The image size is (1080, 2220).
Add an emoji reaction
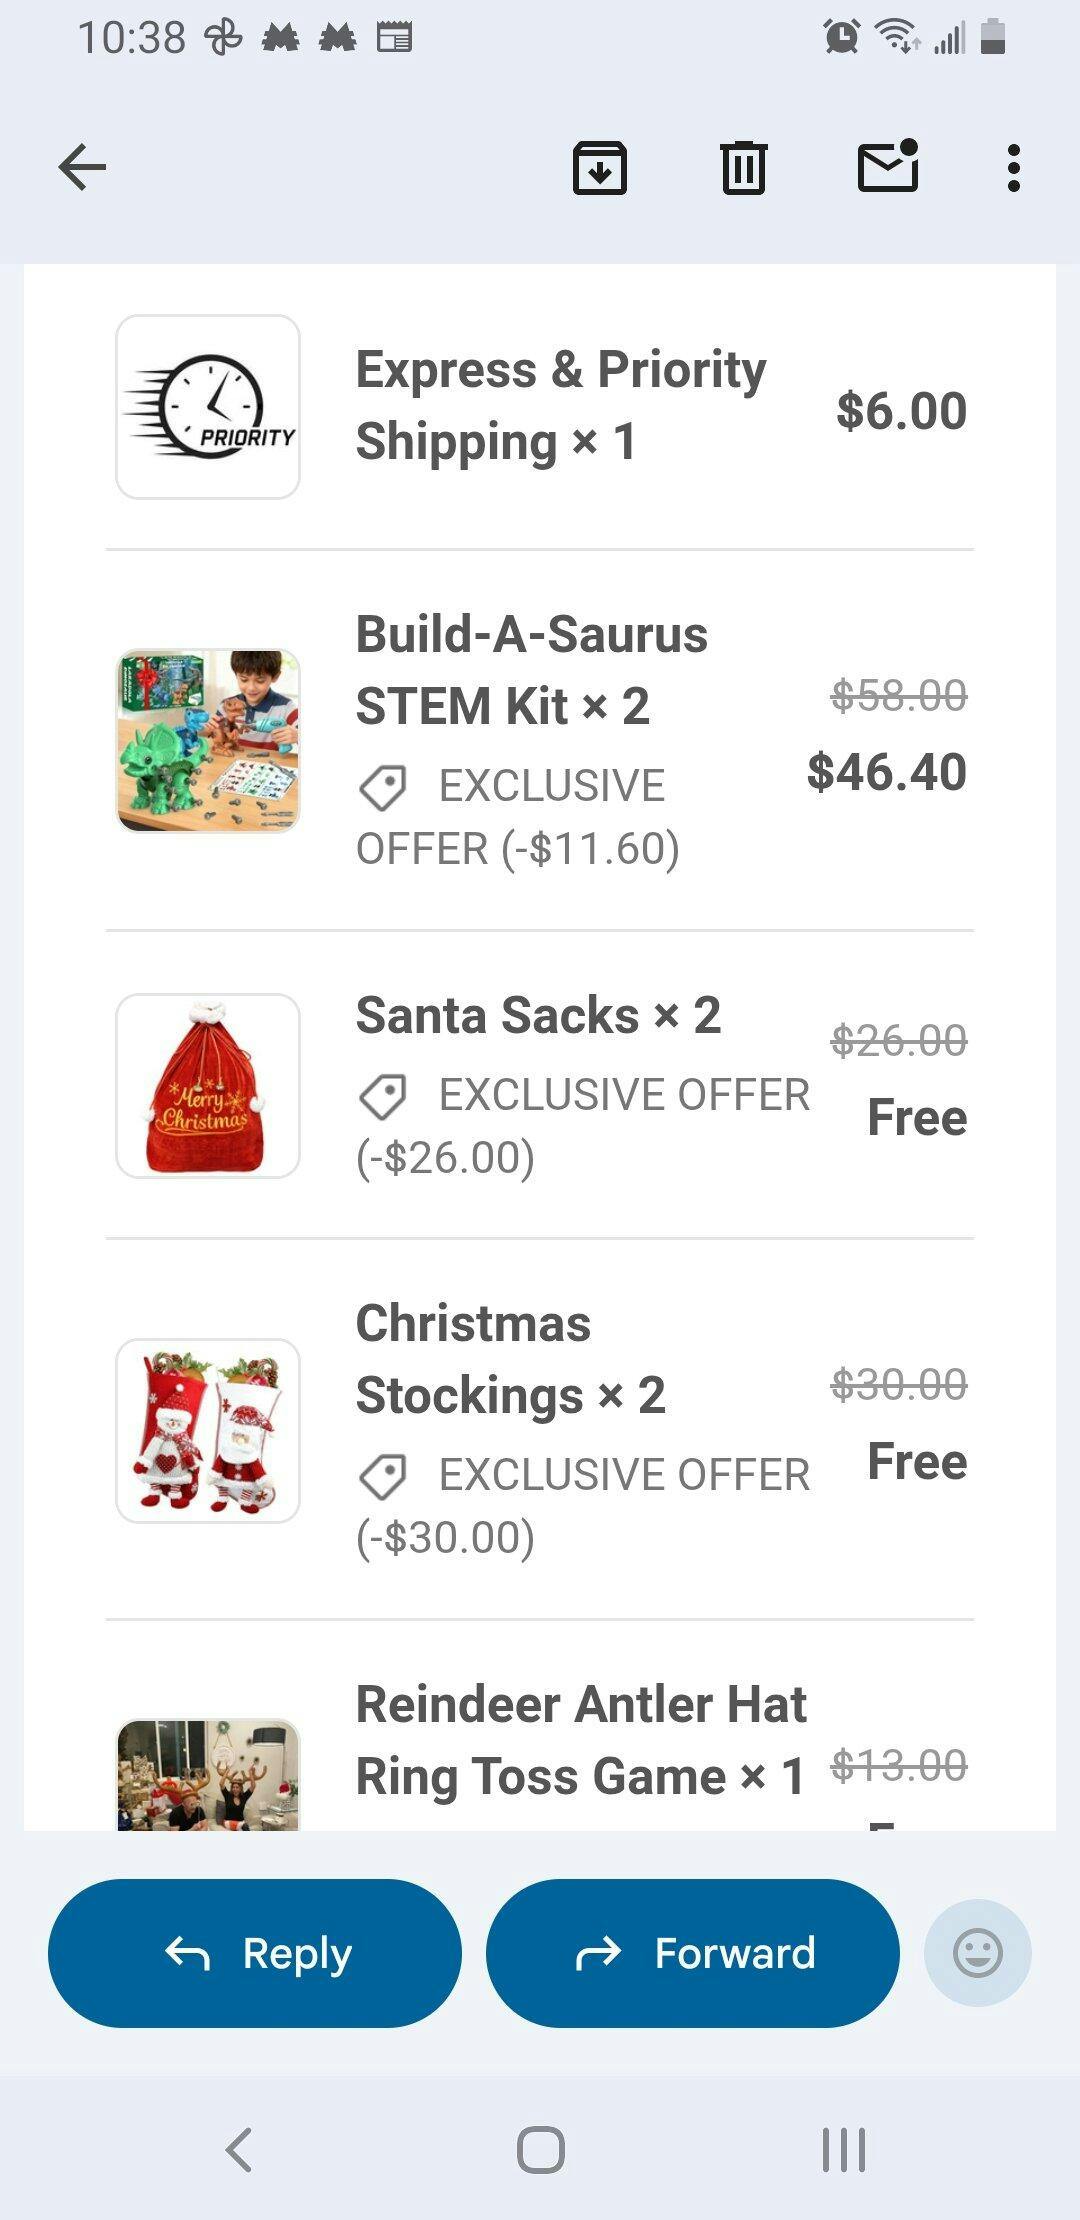977,1952
